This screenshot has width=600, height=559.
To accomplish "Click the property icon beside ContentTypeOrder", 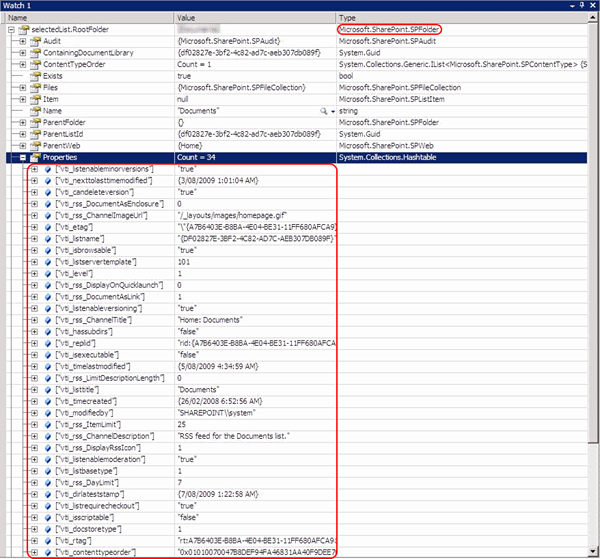I will pos(35,64).
